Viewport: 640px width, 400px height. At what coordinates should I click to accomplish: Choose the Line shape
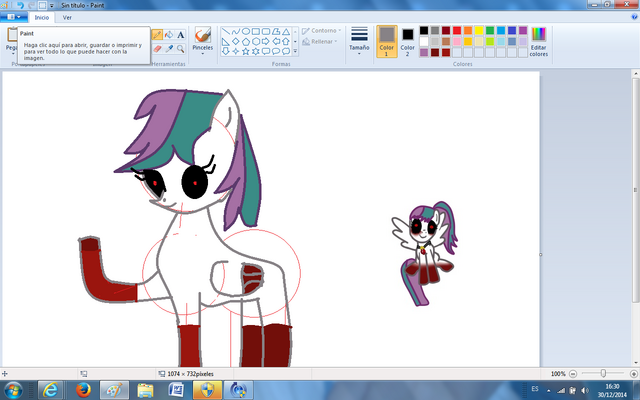226,31
